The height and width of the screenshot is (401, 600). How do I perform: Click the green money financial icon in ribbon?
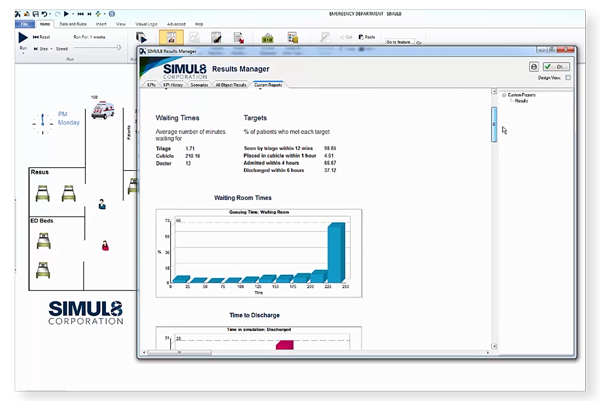pos(267,38)
